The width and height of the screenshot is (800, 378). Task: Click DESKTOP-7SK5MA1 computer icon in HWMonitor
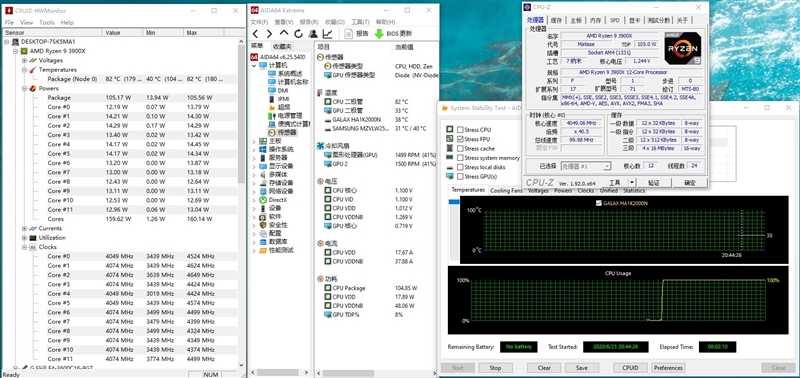[x=15, y=41]
